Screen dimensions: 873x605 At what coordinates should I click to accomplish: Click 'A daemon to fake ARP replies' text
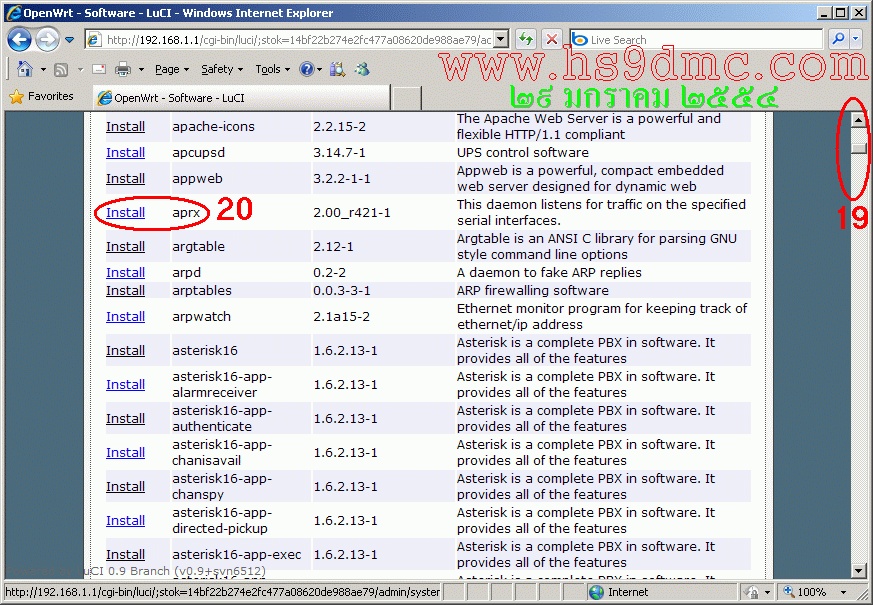549,273
